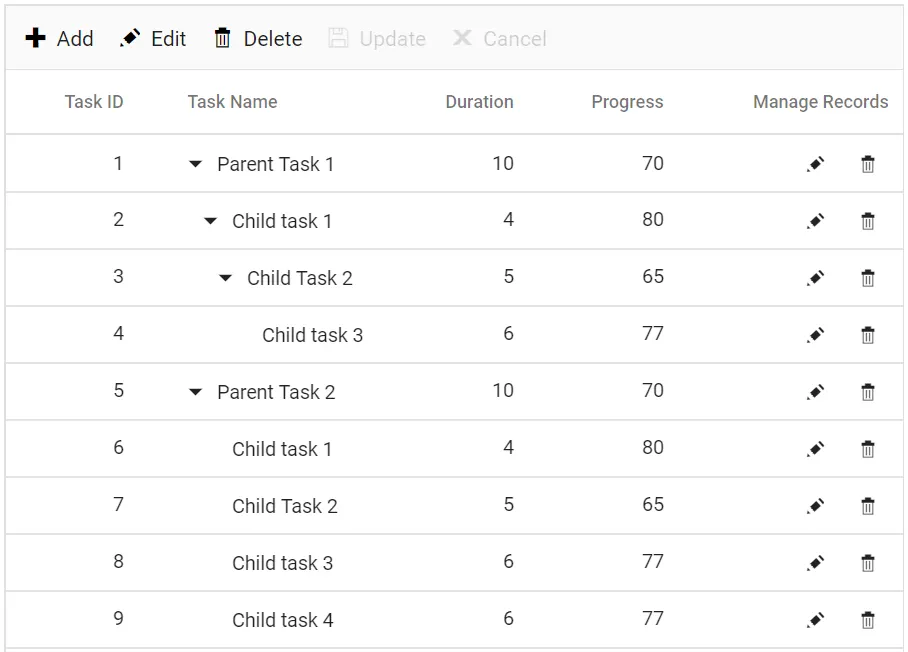
Task: Sort by Task ID column header
Action: pos(94,102)
